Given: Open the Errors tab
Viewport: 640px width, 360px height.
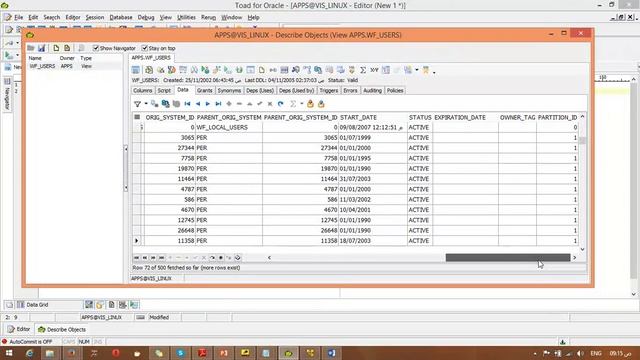Looking at the screenshot, I should [x=350, y=91].
